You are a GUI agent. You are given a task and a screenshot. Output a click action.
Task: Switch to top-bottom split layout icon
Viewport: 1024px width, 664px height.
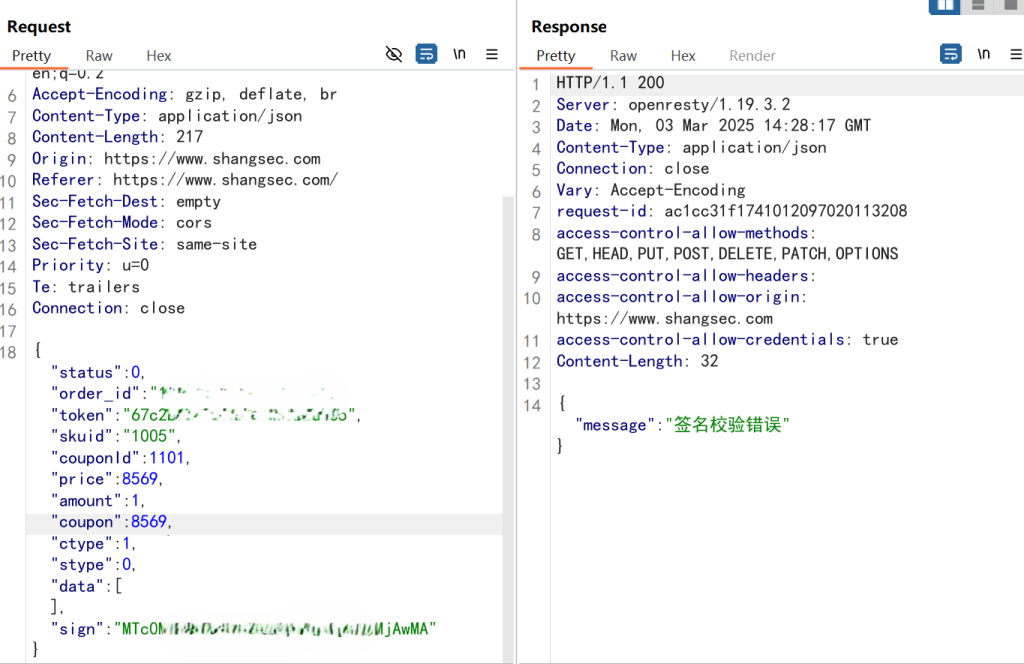coord(979,6)
